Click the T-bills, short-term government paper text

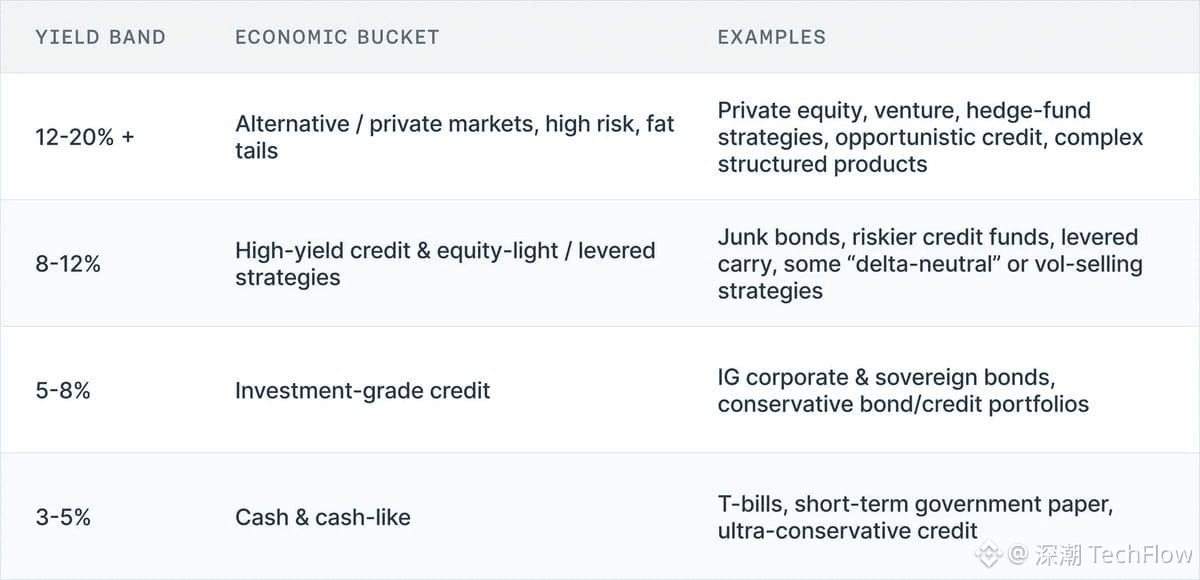(x=914, y=504)
